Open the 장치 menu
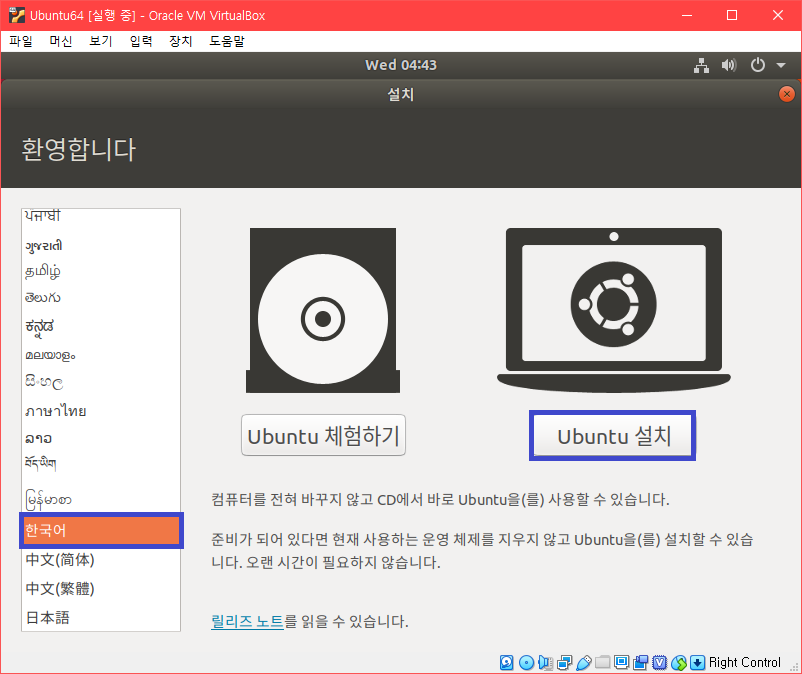This screenshot has width=802, height=674. (181, 41)
